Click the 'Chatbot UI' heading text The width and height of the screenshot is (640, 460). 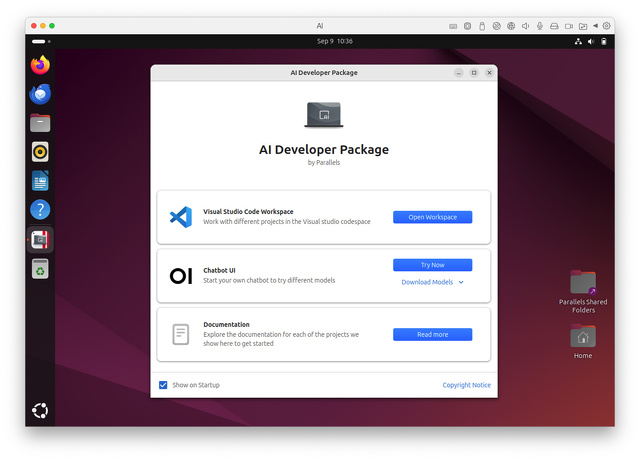[x=219, y=270]
